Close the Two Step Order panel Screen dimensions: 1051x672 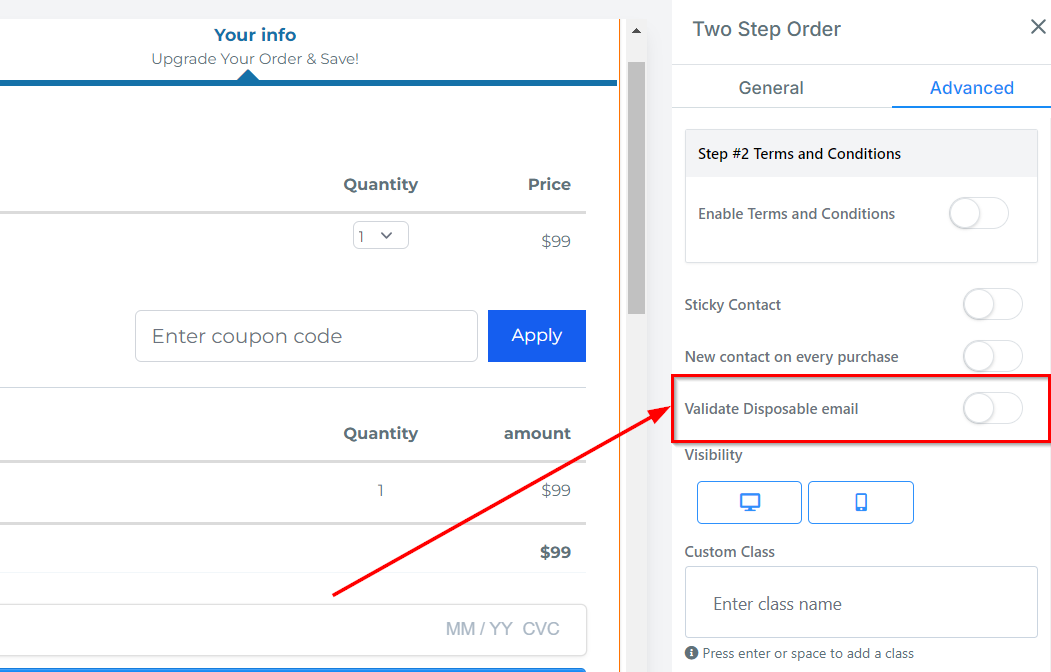(1038, 28)
